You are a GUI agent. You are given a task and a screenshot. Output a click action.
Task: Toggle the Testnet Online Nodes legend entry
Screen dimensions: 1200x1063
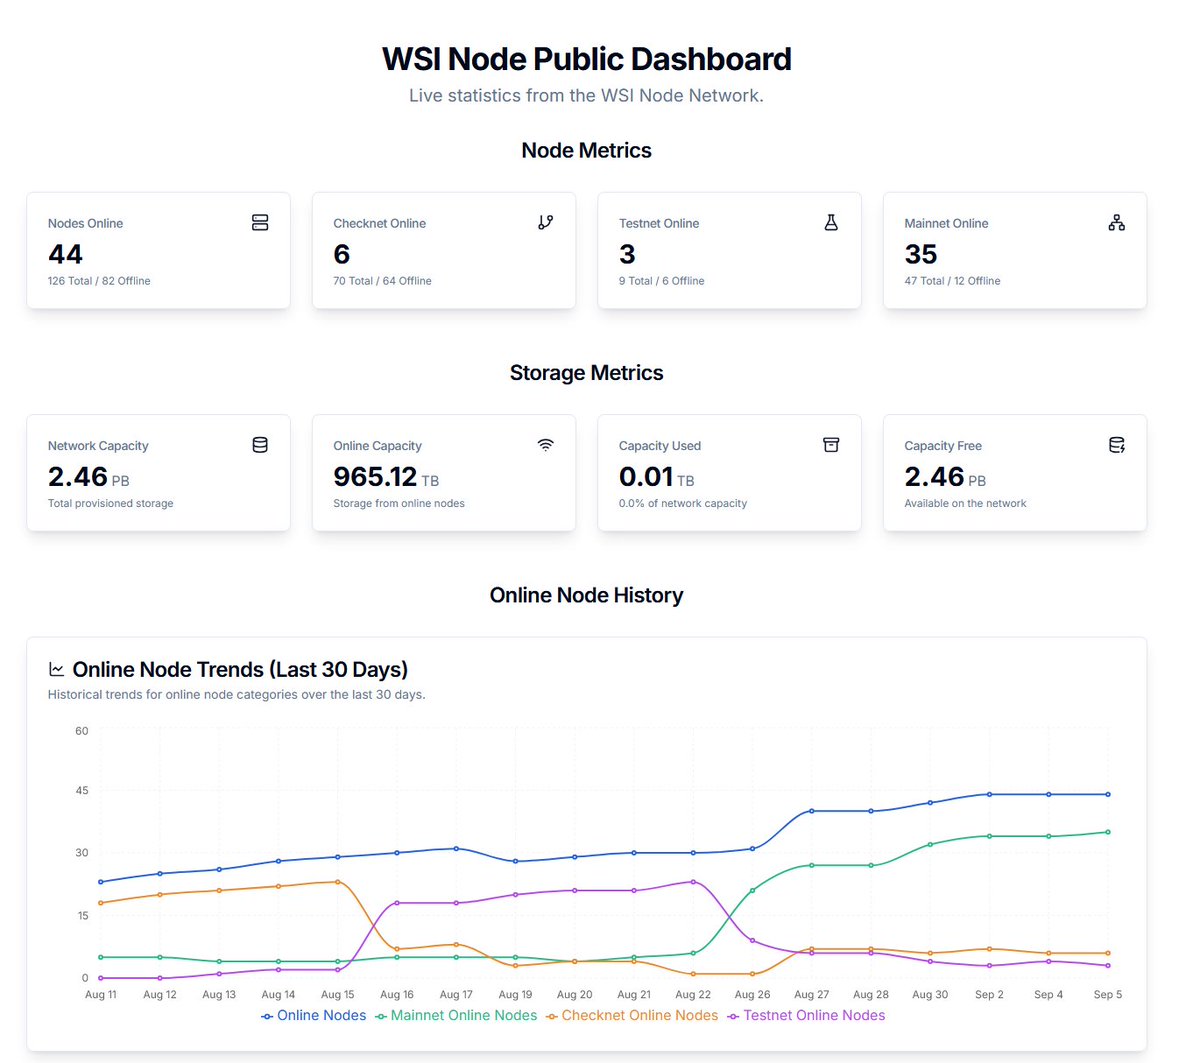pyautogui.click(x=806, y=1015)
